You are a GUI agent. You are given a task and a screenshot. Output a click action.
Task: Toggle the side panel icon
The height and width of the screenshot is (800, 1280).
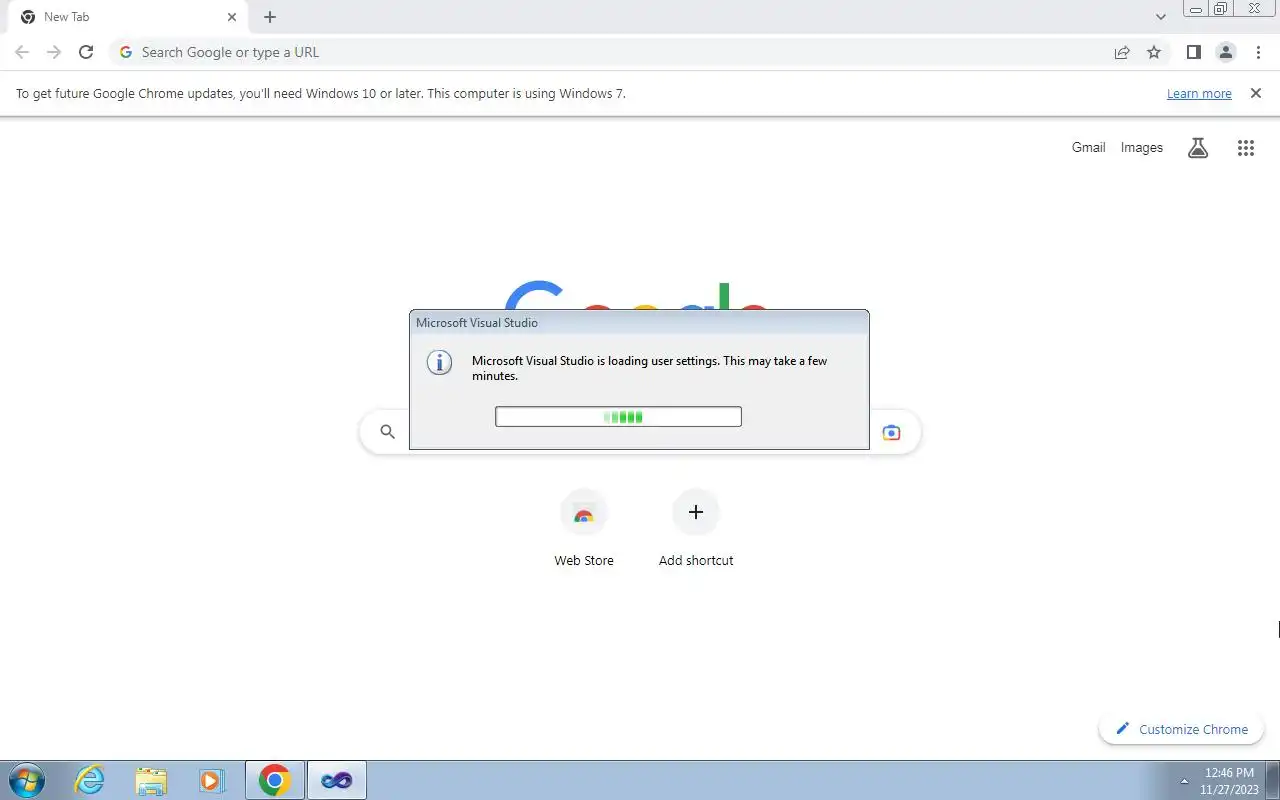coord(1193,52)
